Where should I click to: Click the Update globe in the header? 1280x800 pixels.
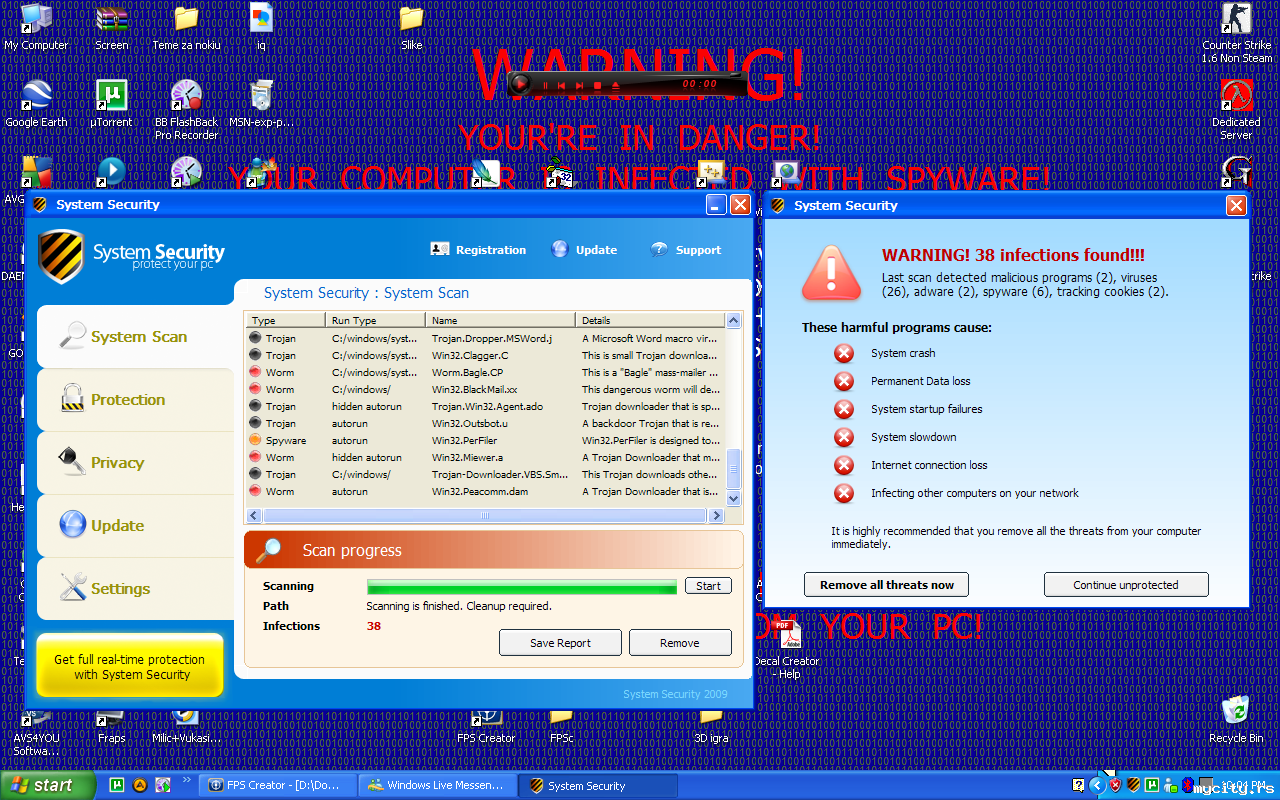560,249
